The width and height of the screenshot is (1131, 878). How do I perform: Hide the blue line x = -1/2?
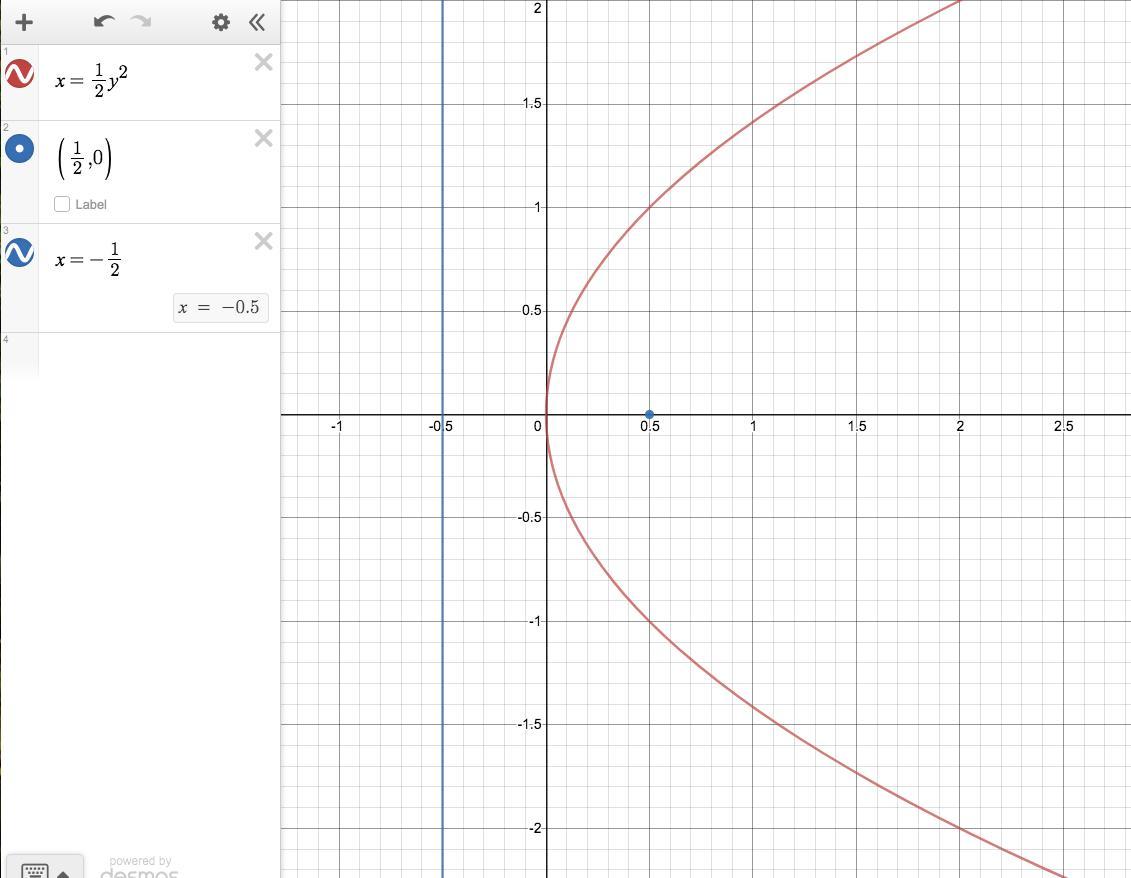point(19,253)
